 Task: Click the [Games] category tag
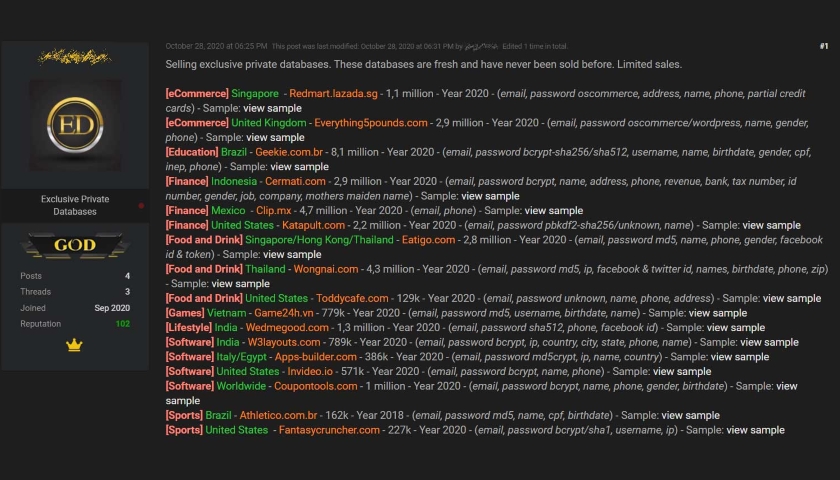click(x=185, y=313)
